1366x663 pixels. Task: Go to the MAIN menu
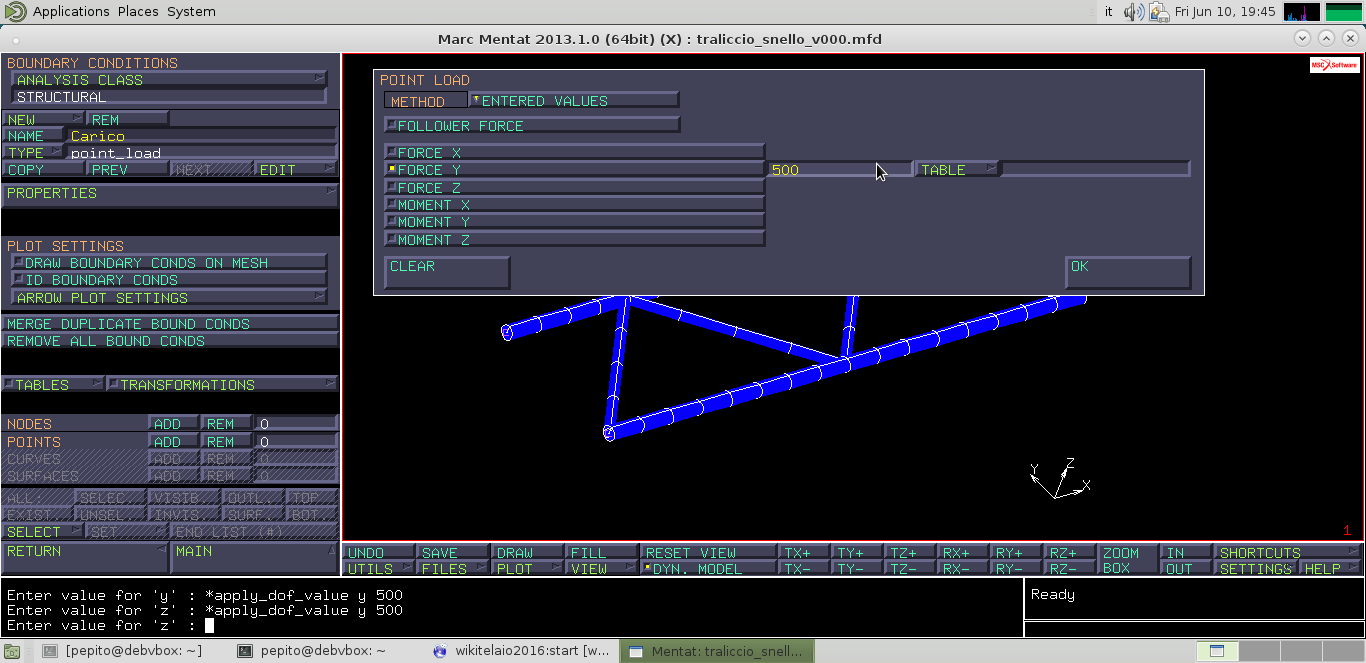(x=254, y=557)
